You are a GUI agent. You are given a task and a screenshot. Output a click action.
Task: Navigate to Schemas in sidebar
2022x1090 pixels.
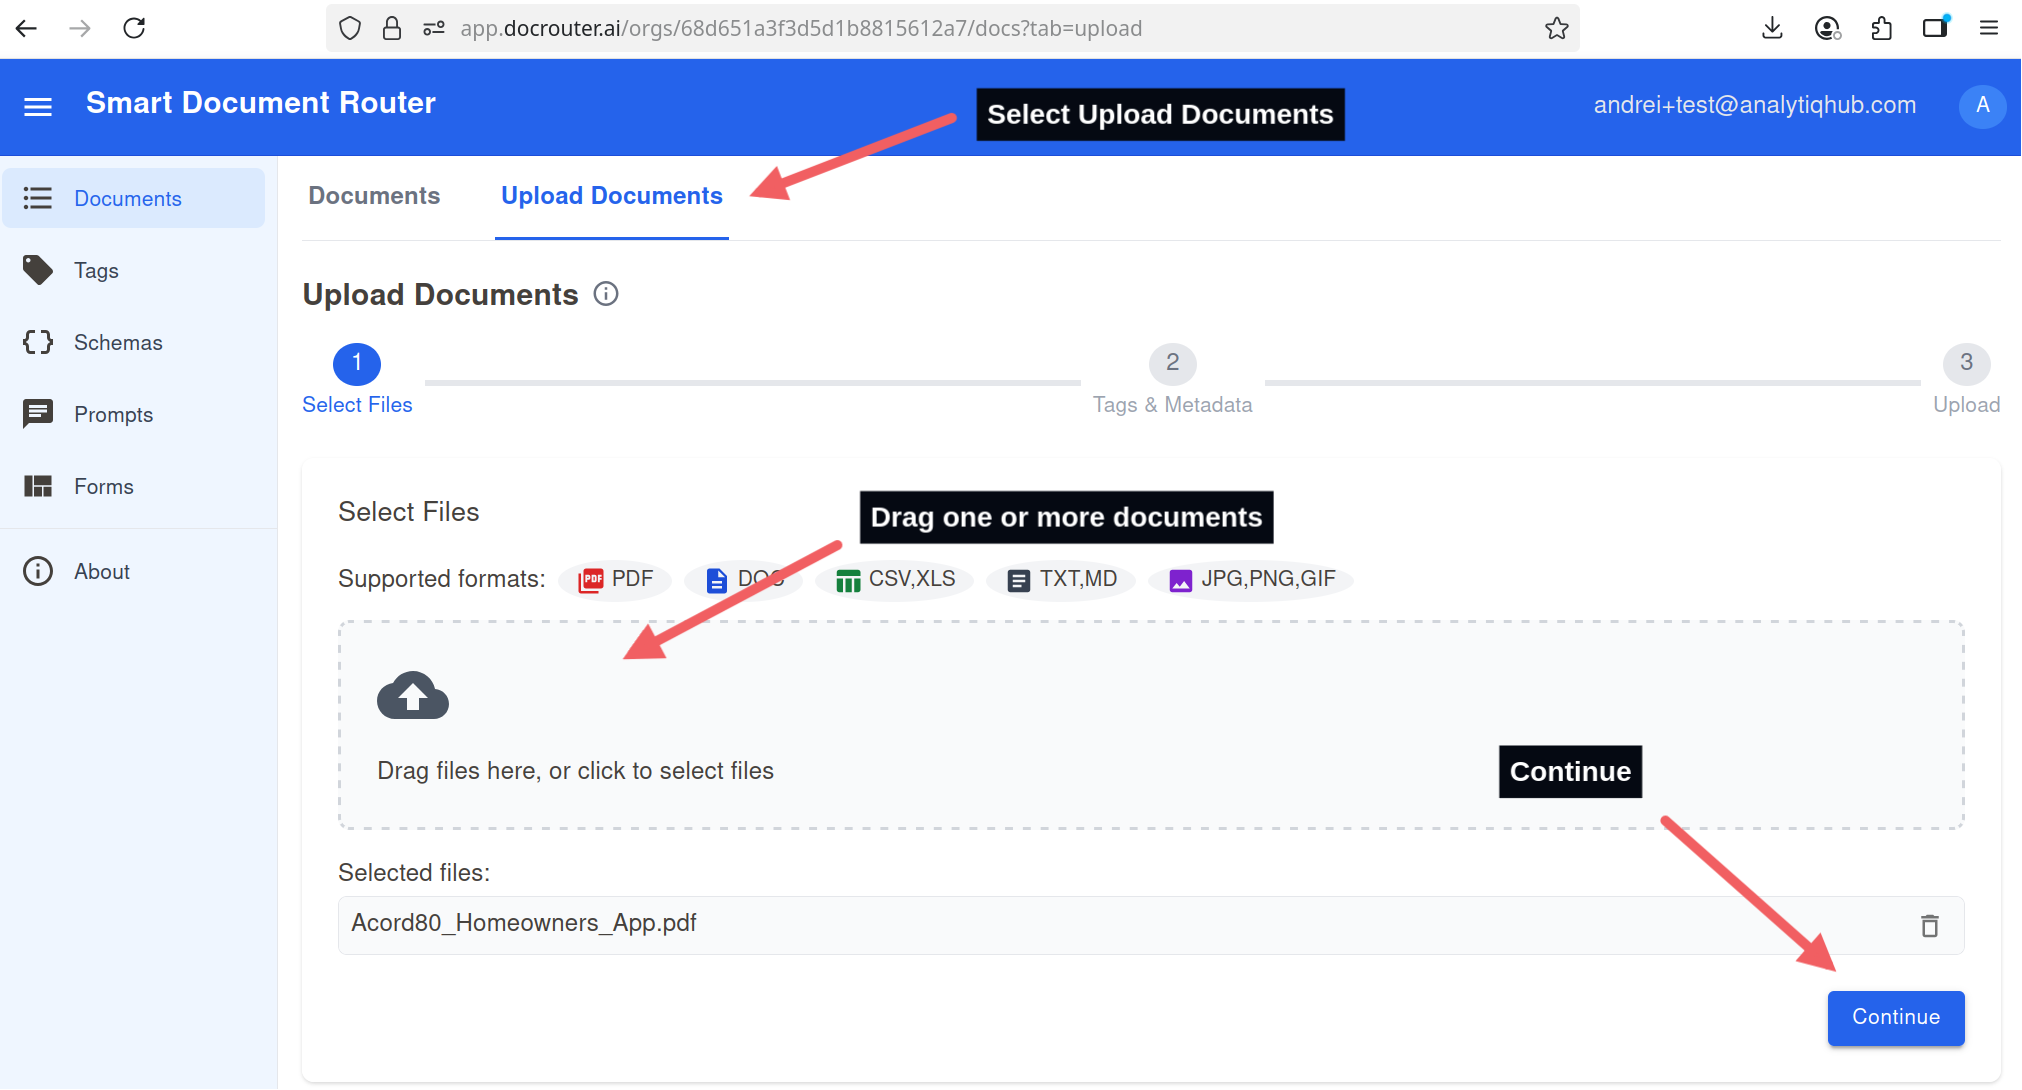click(117, 342)
